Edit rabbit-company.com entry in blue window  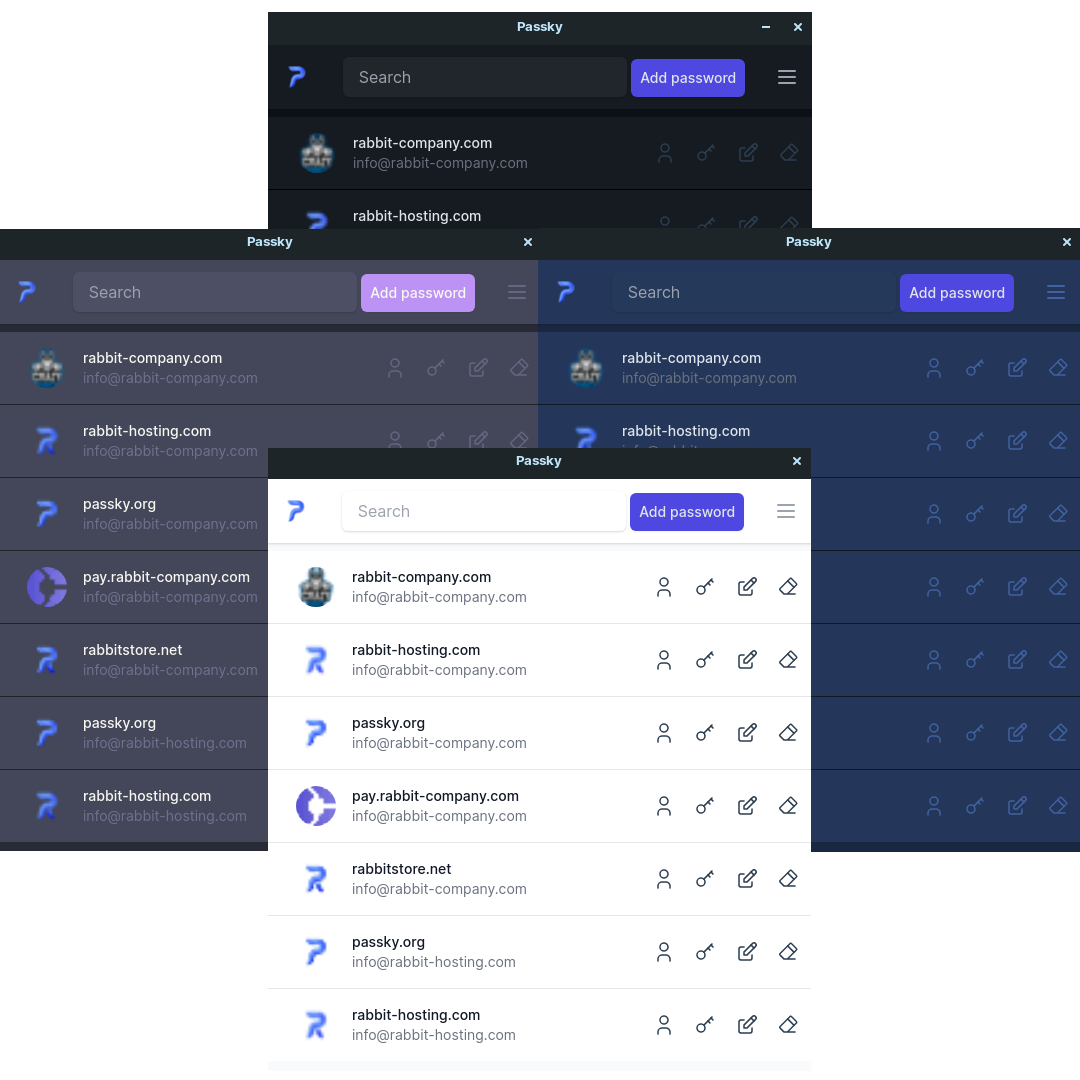(1017, 368)
